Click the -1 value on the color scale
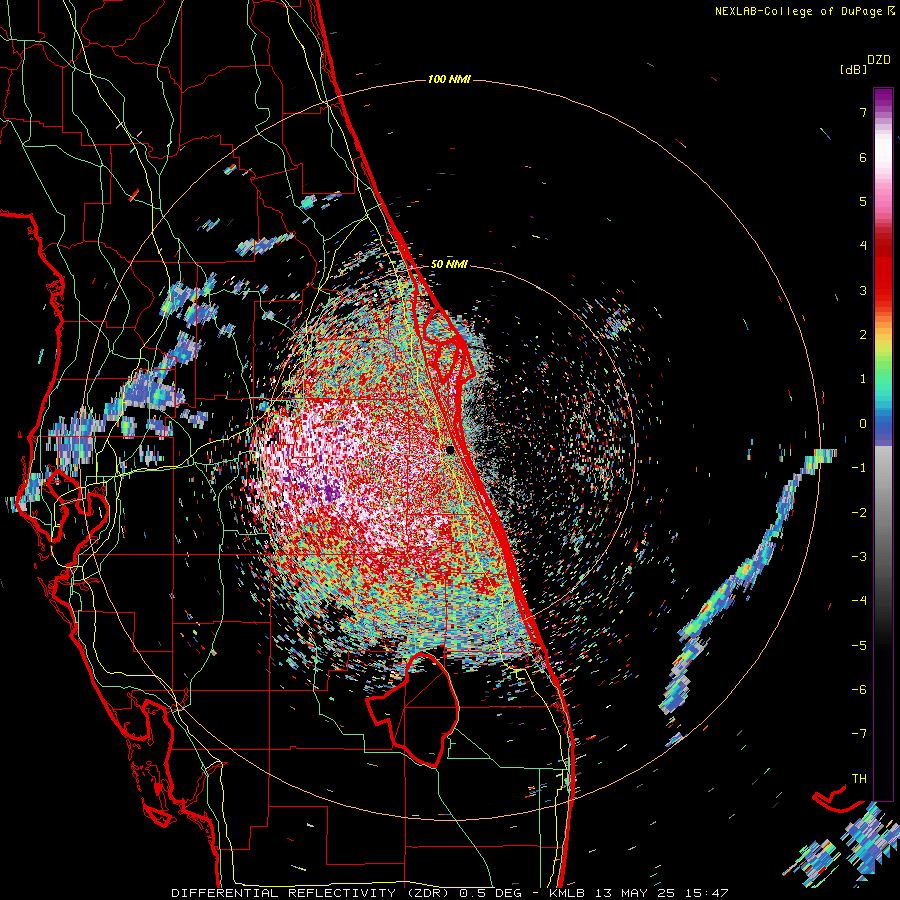This screenshot has width=900, height=900. 859,468
